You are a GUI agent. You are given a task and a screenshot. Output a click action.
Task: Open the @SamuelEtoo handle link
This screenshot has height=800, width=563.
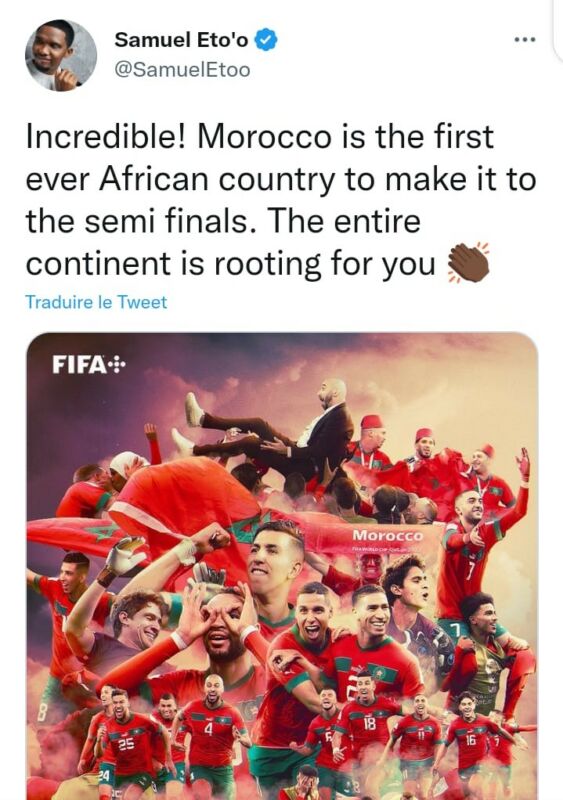click(x=183, y=70)
